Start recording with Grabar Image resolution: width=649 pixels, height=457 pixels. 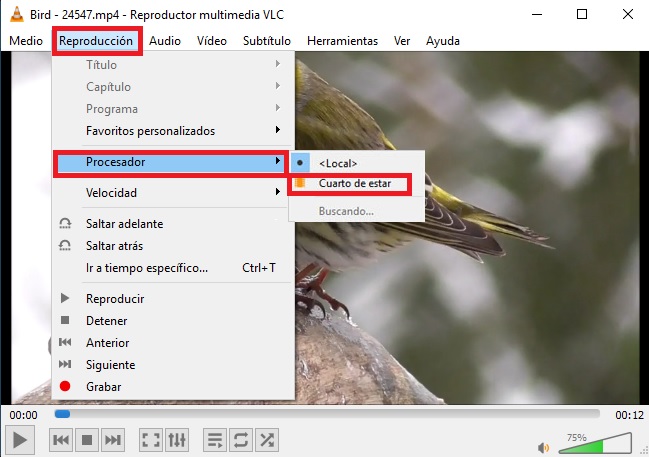click(103, 387)
